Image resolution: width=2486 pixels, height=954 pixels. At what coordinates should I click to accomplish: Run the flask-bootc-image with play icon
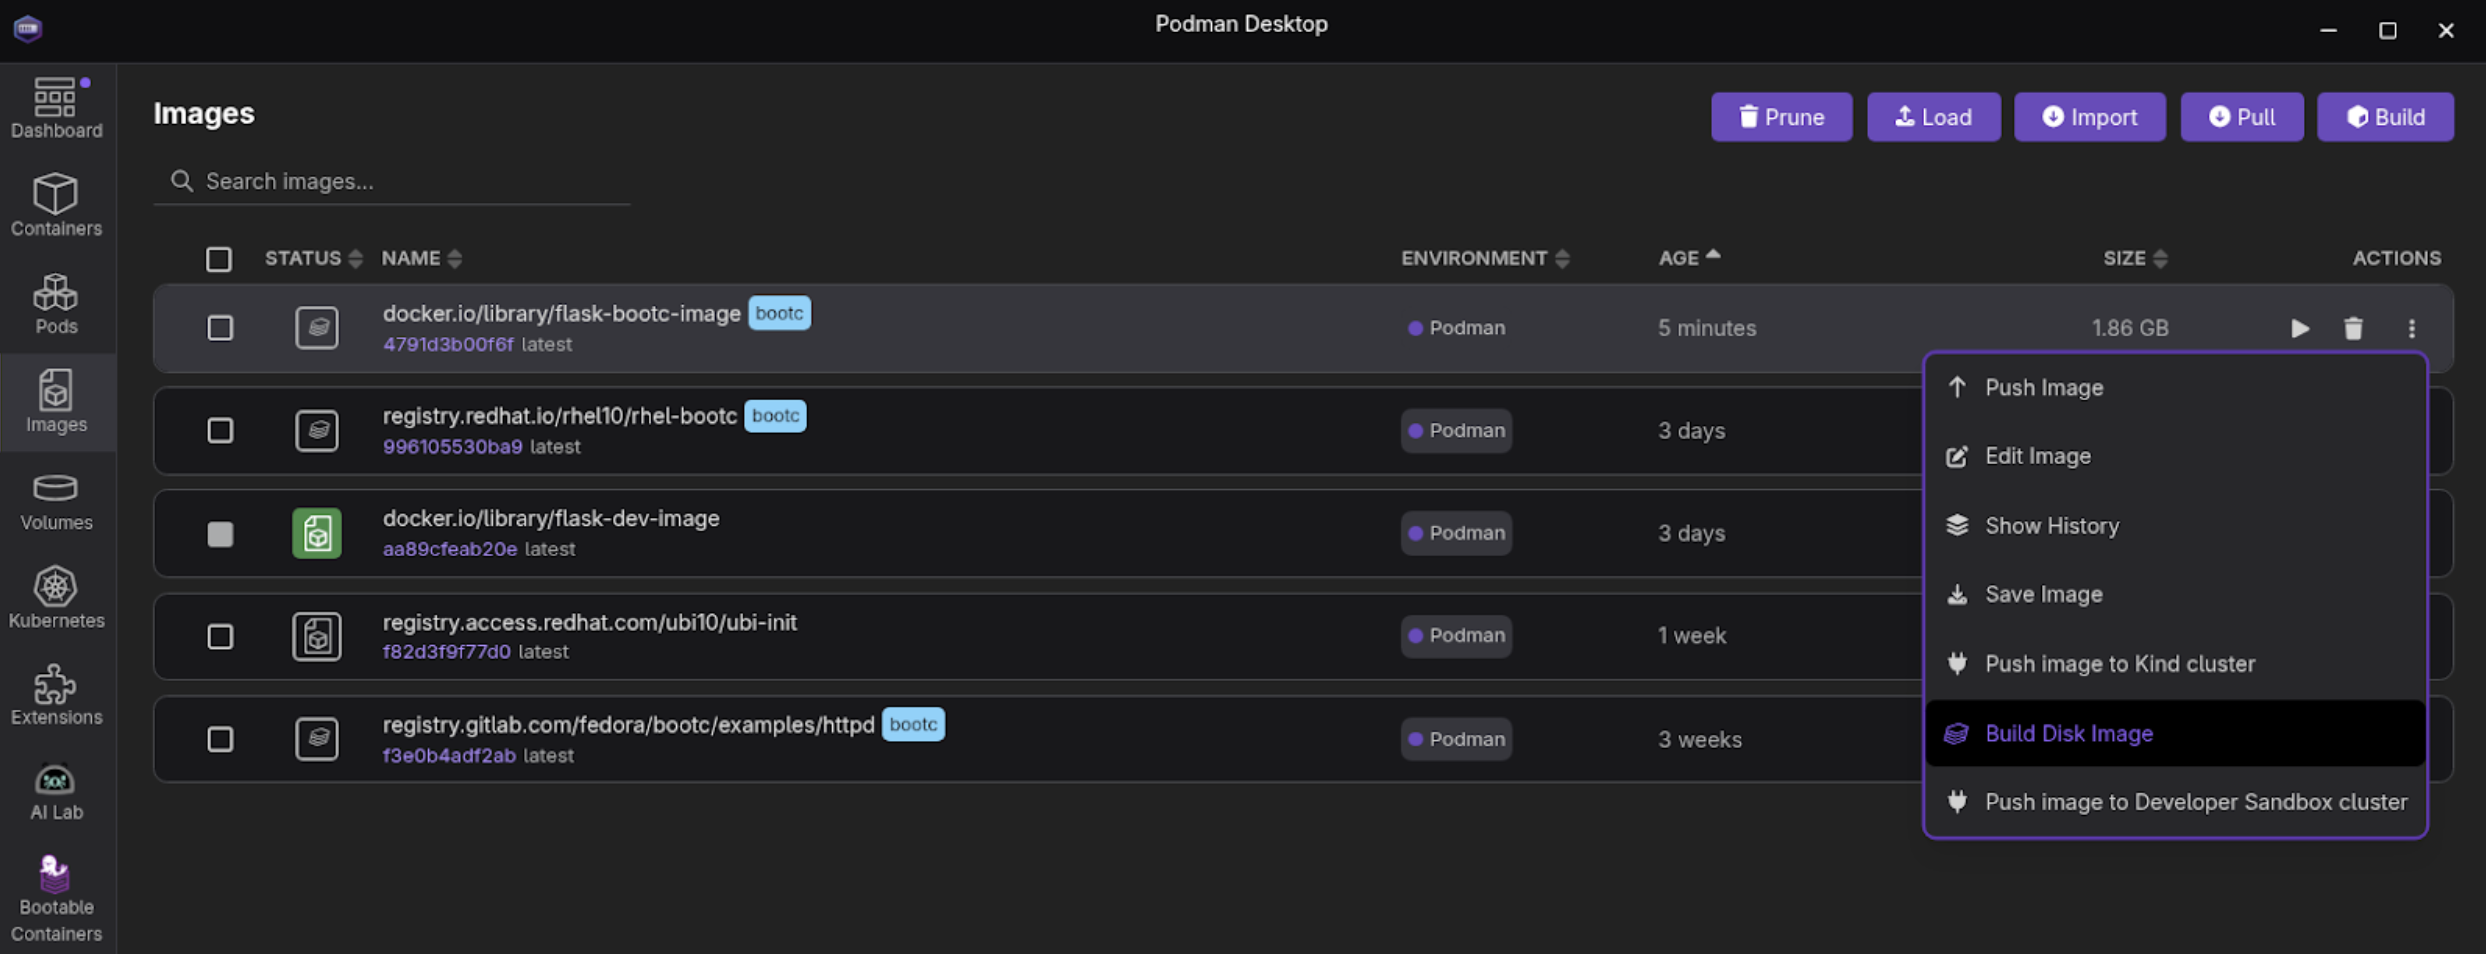[2299, 328]
